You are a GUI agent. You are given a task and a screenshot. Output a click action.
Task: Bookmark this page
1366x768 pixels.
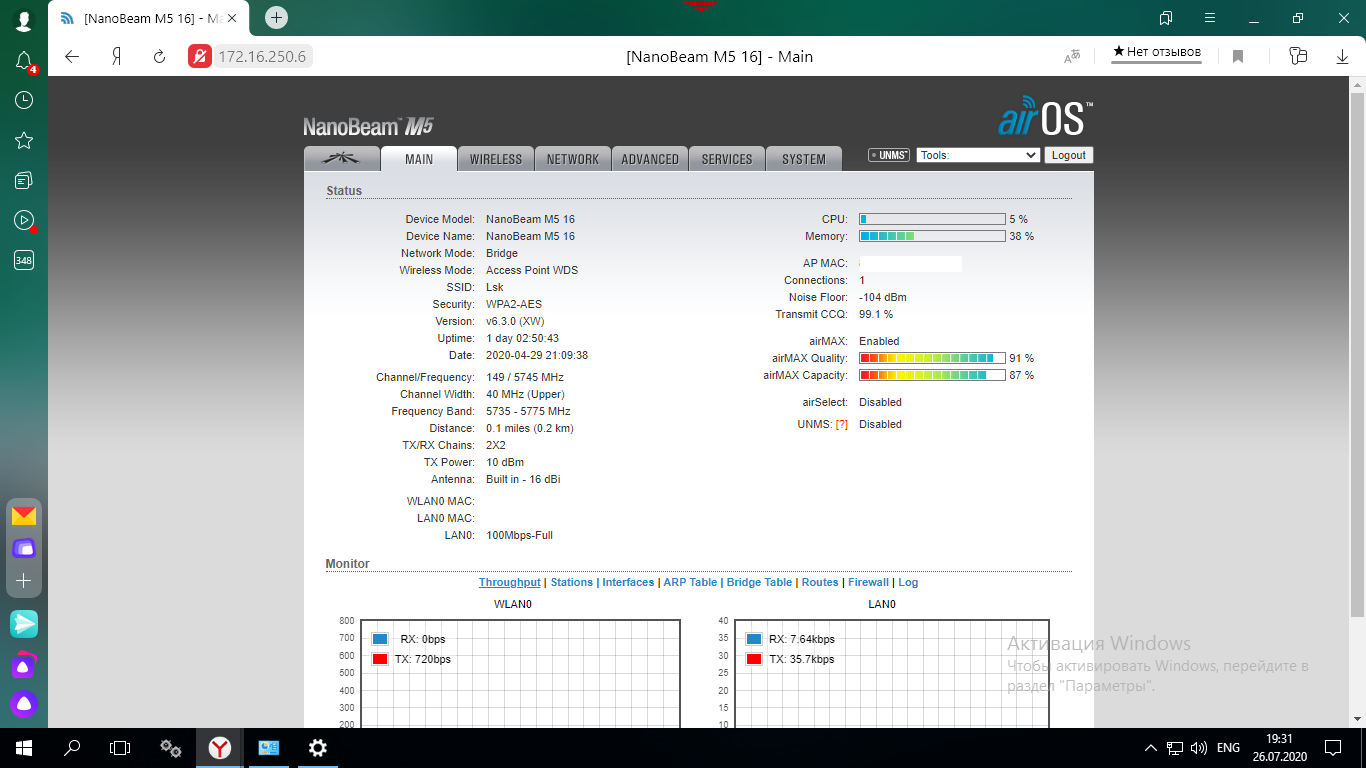1237,57
